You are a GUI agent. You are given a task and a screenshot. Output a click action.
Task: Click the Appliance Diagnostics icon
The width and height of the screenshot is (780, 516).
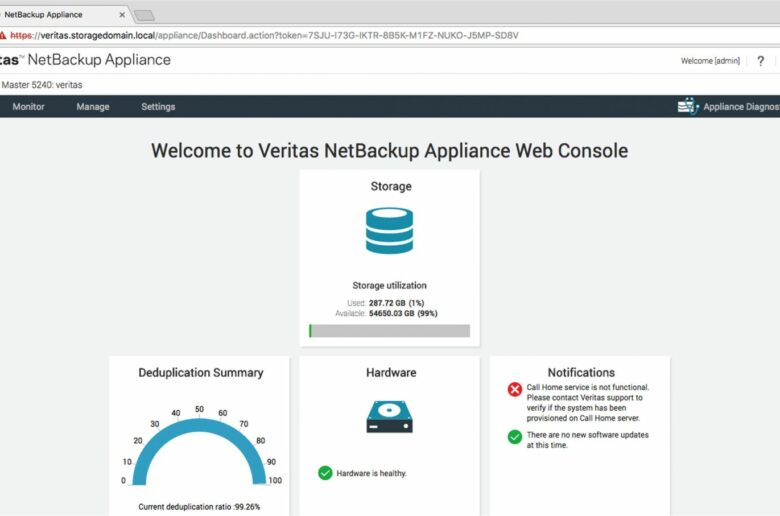point(688,106)
